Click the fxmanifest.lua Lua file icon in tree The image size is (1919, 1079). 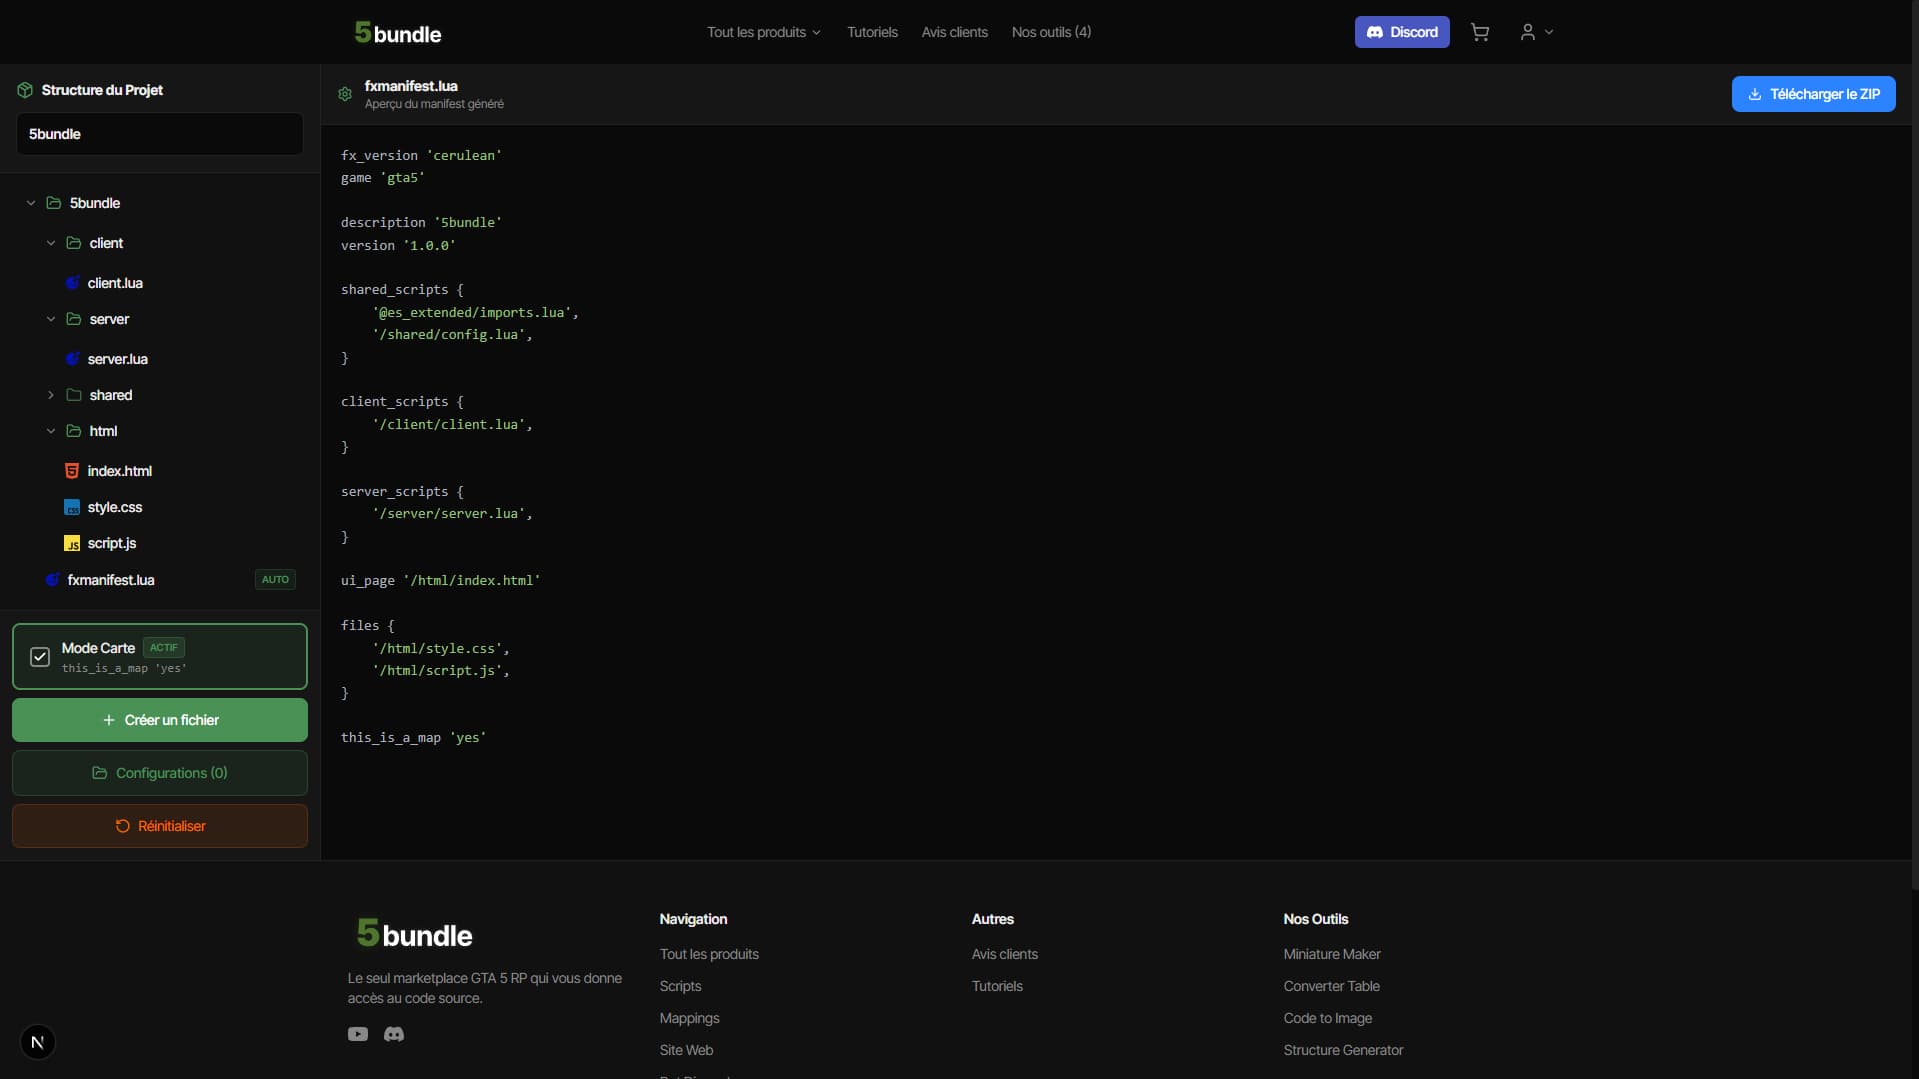pyautogui.click(x=52, y=580)
